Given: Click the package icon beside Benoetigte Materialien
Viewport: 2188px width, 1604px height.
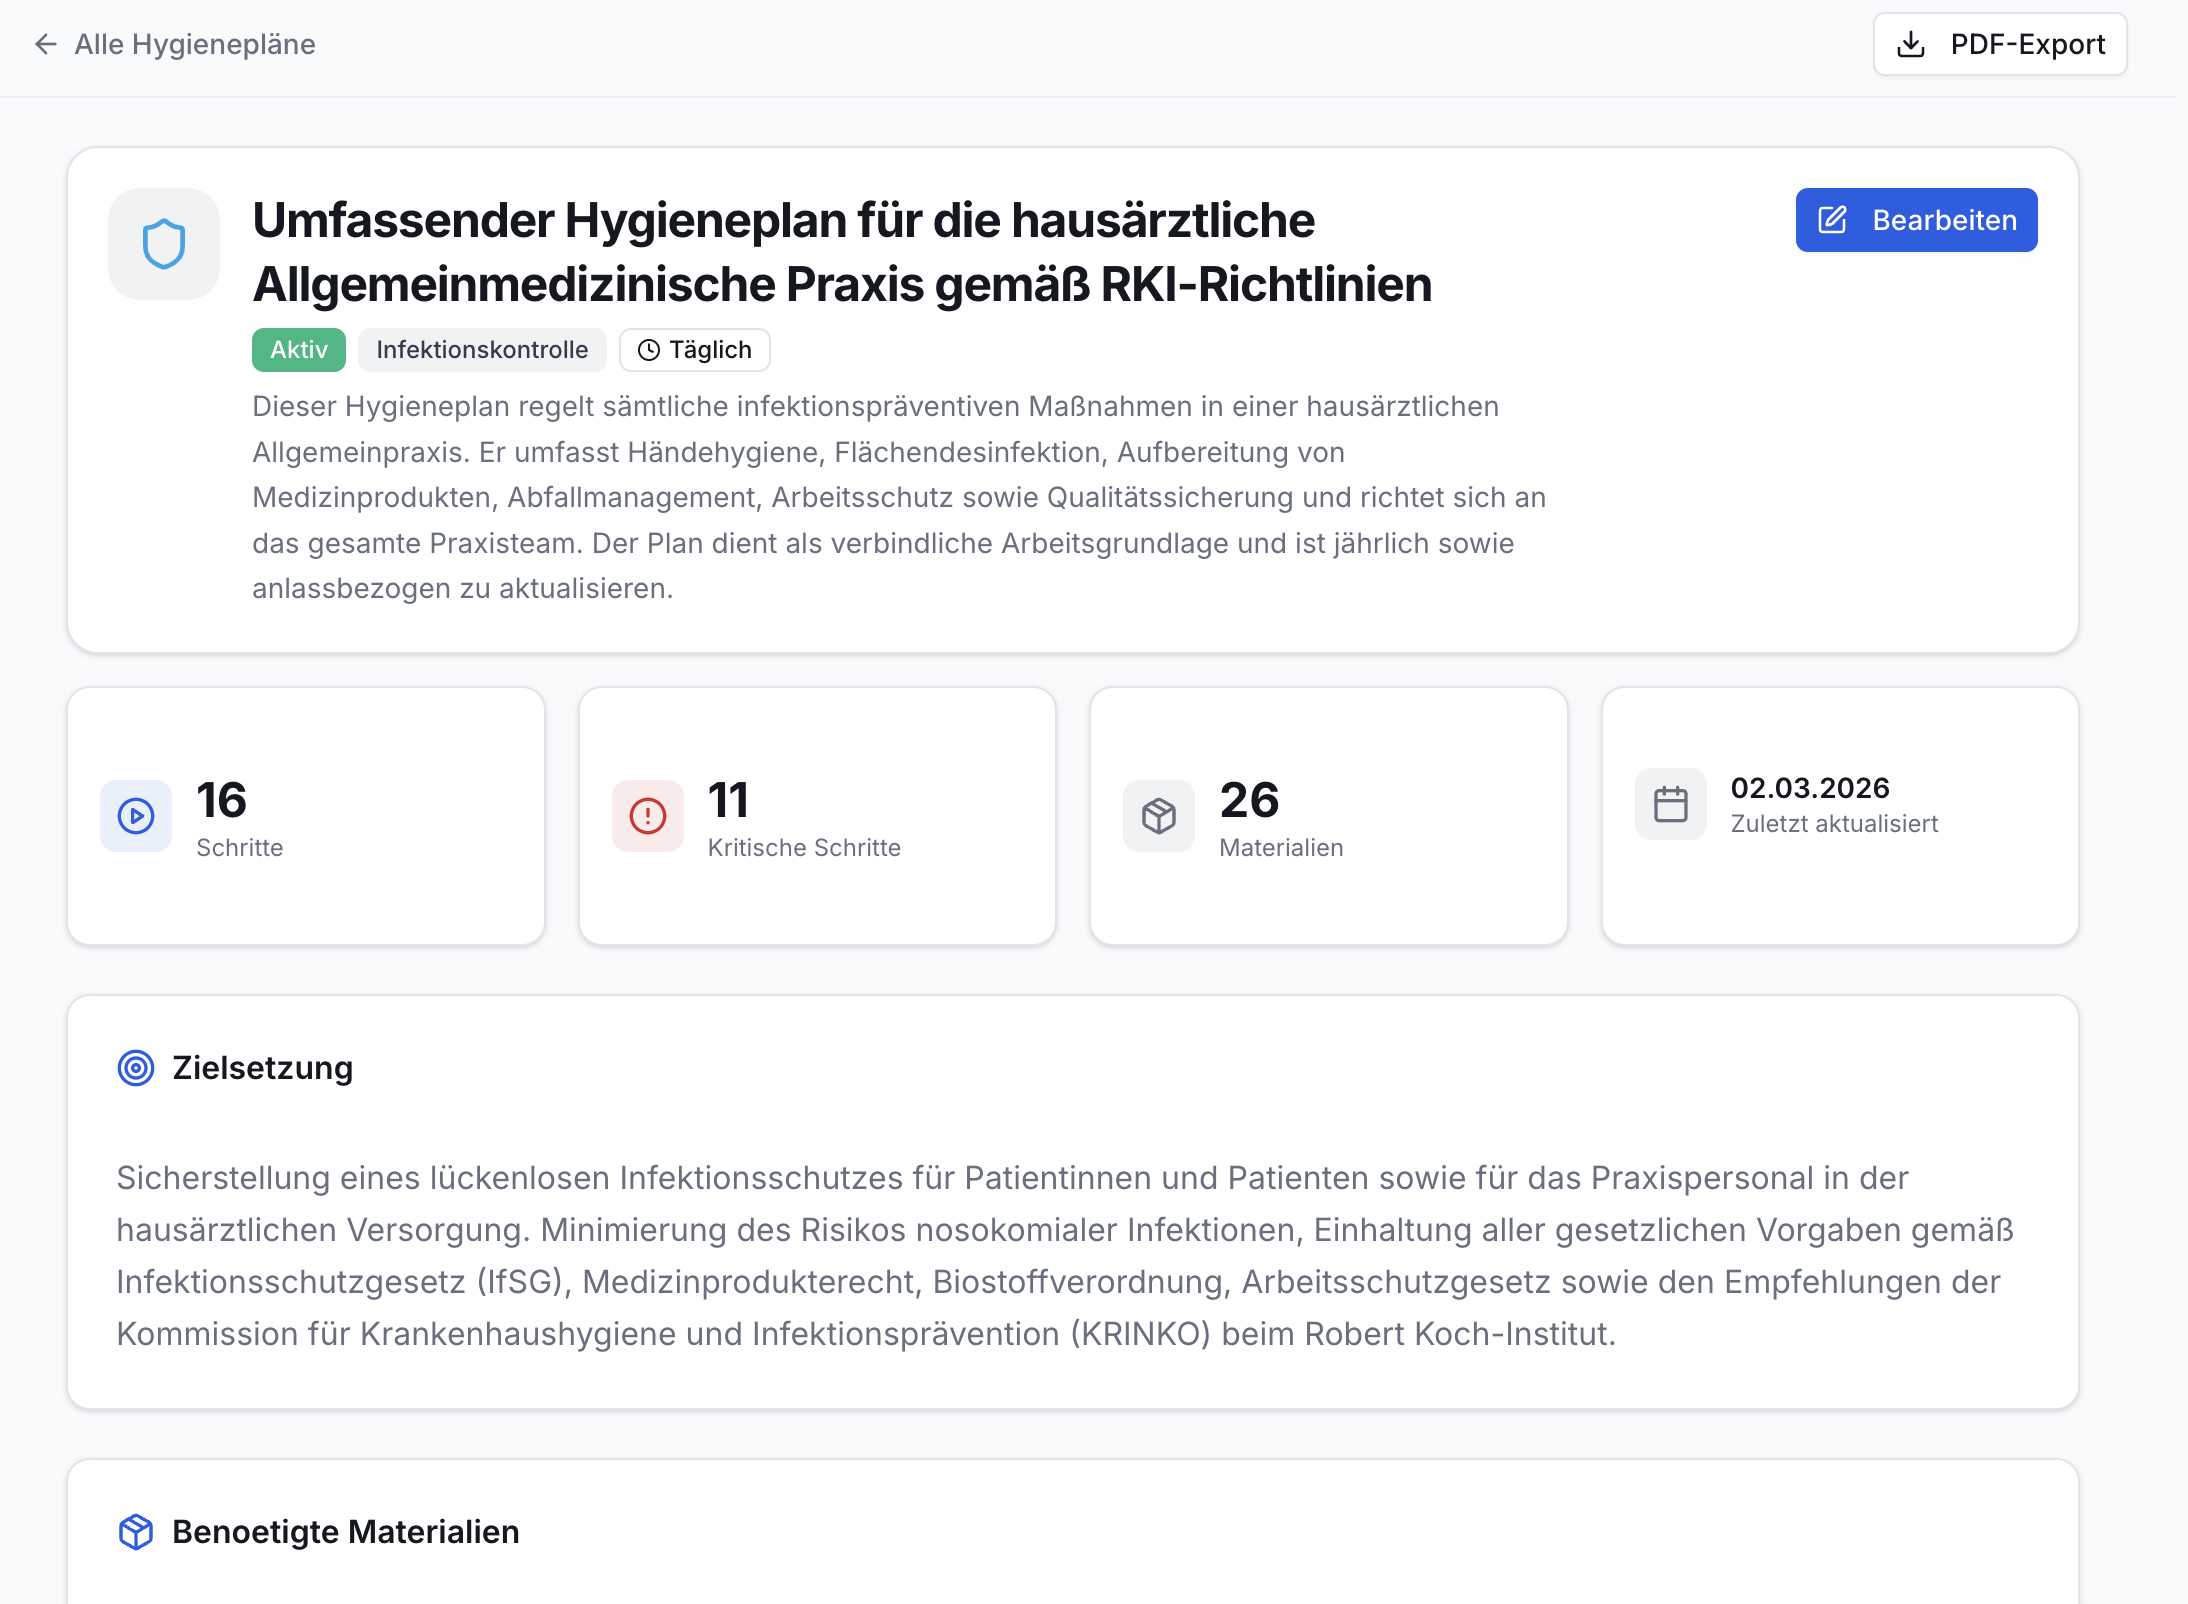Looking at the screenshot, I should coord(136,1532).
